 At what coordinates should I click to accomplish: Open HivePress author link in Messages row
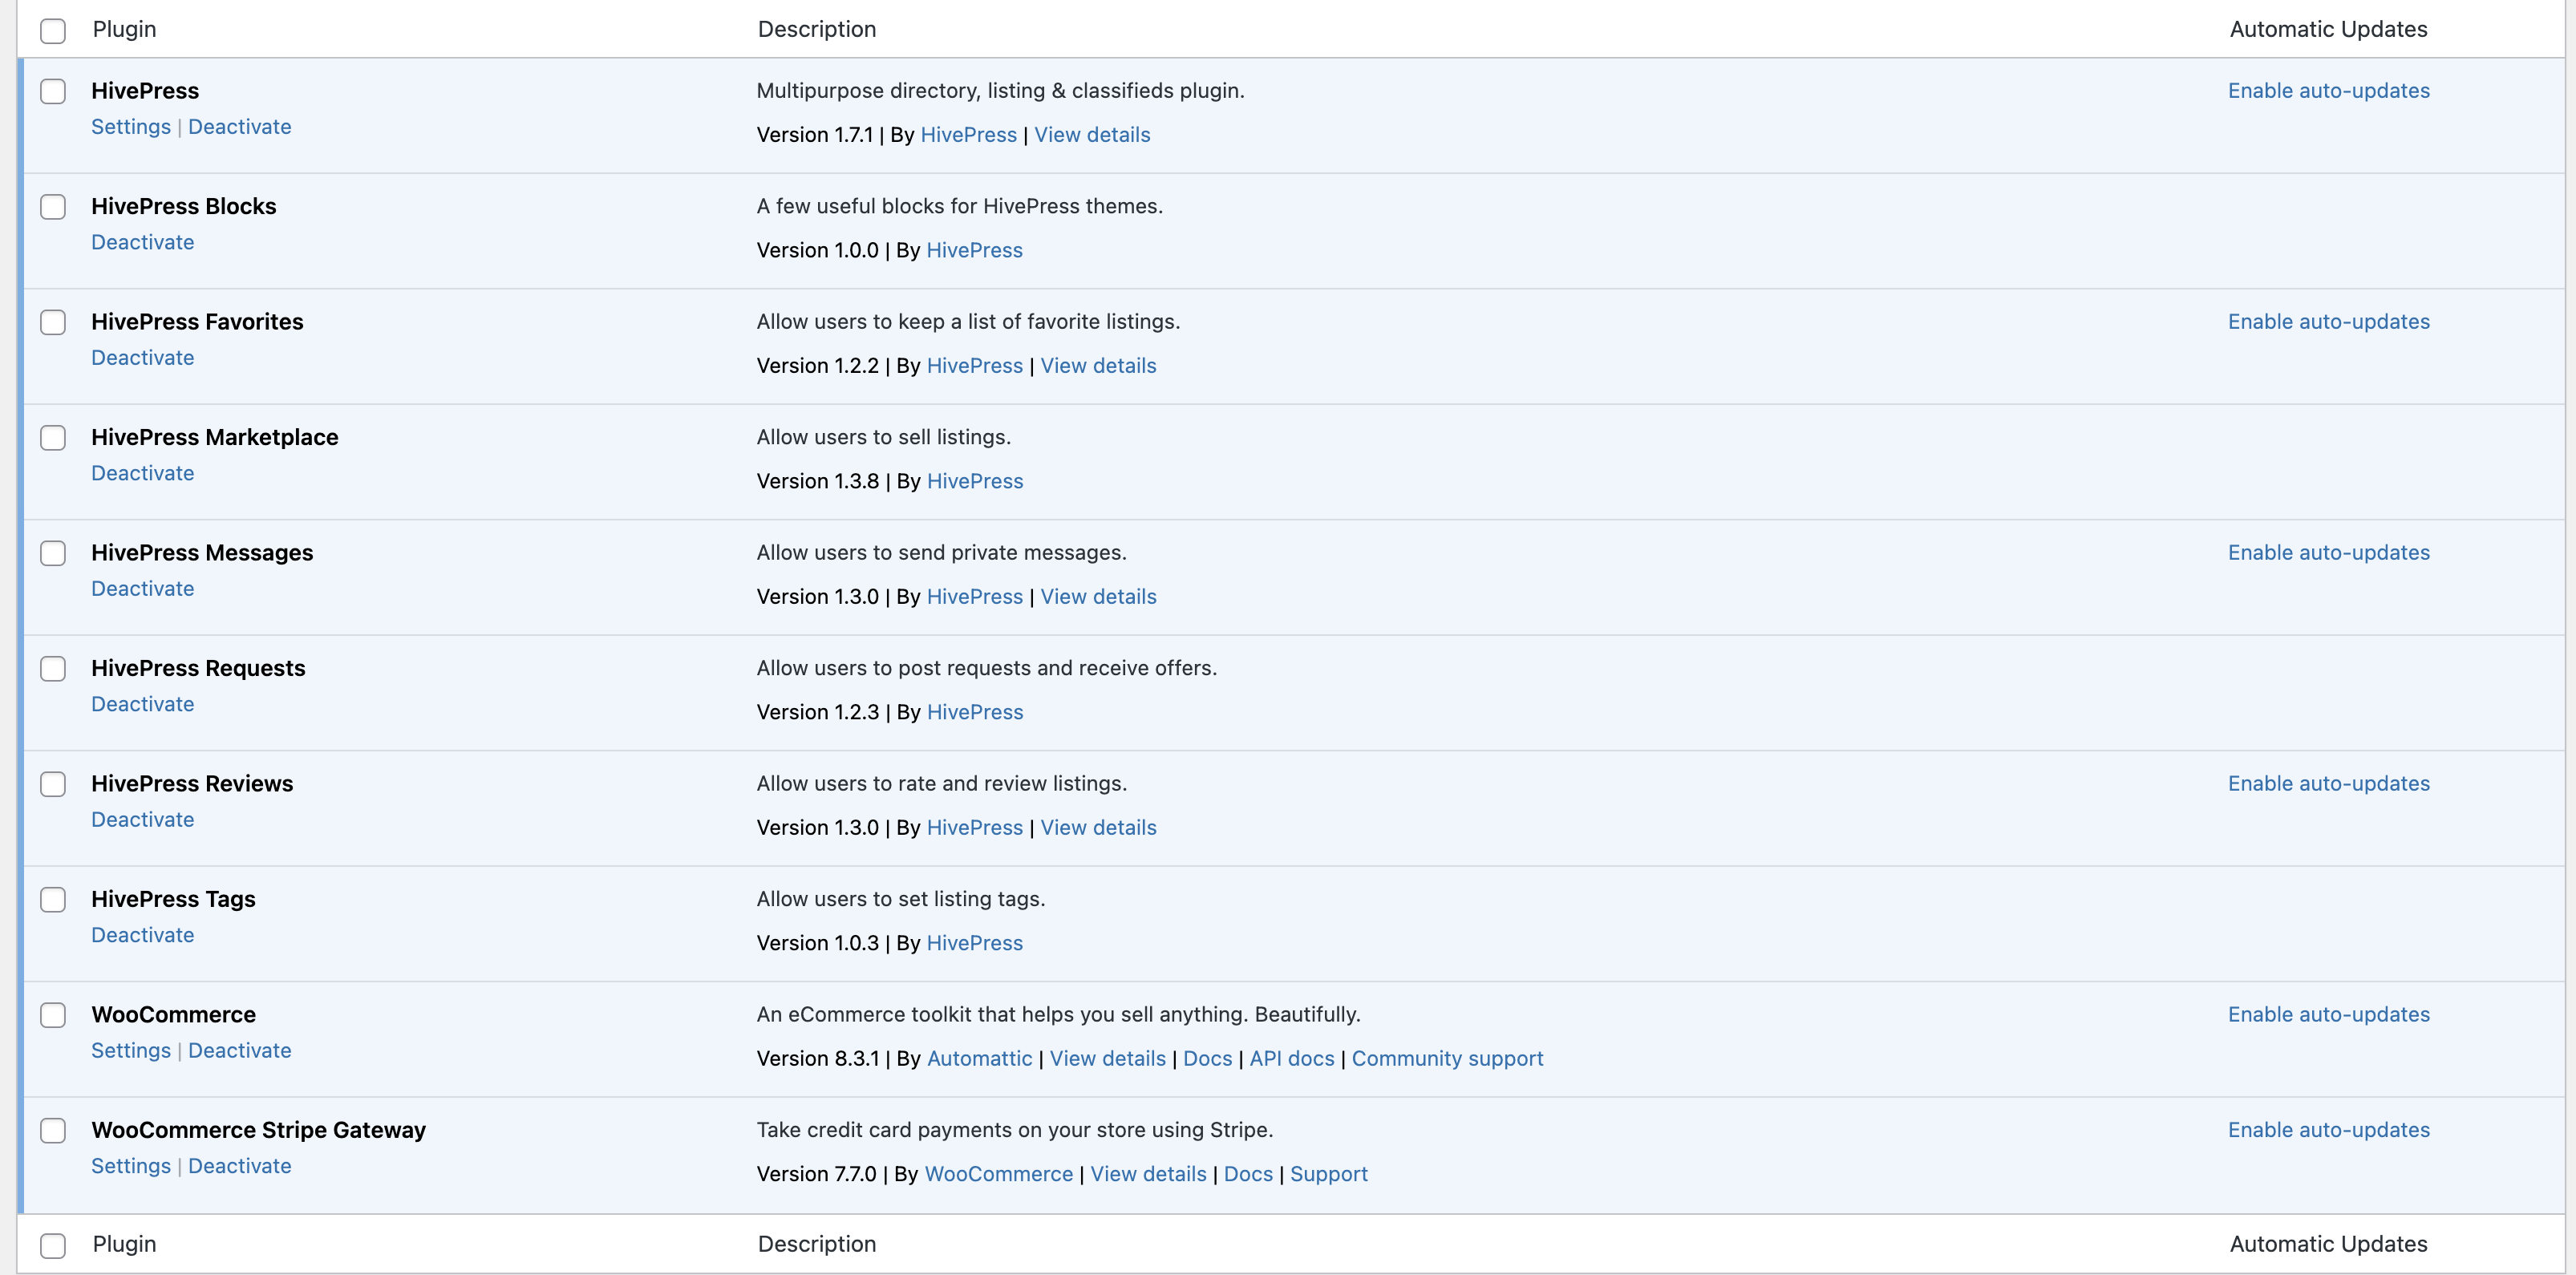pyautogui.click(x=975, y=597)
